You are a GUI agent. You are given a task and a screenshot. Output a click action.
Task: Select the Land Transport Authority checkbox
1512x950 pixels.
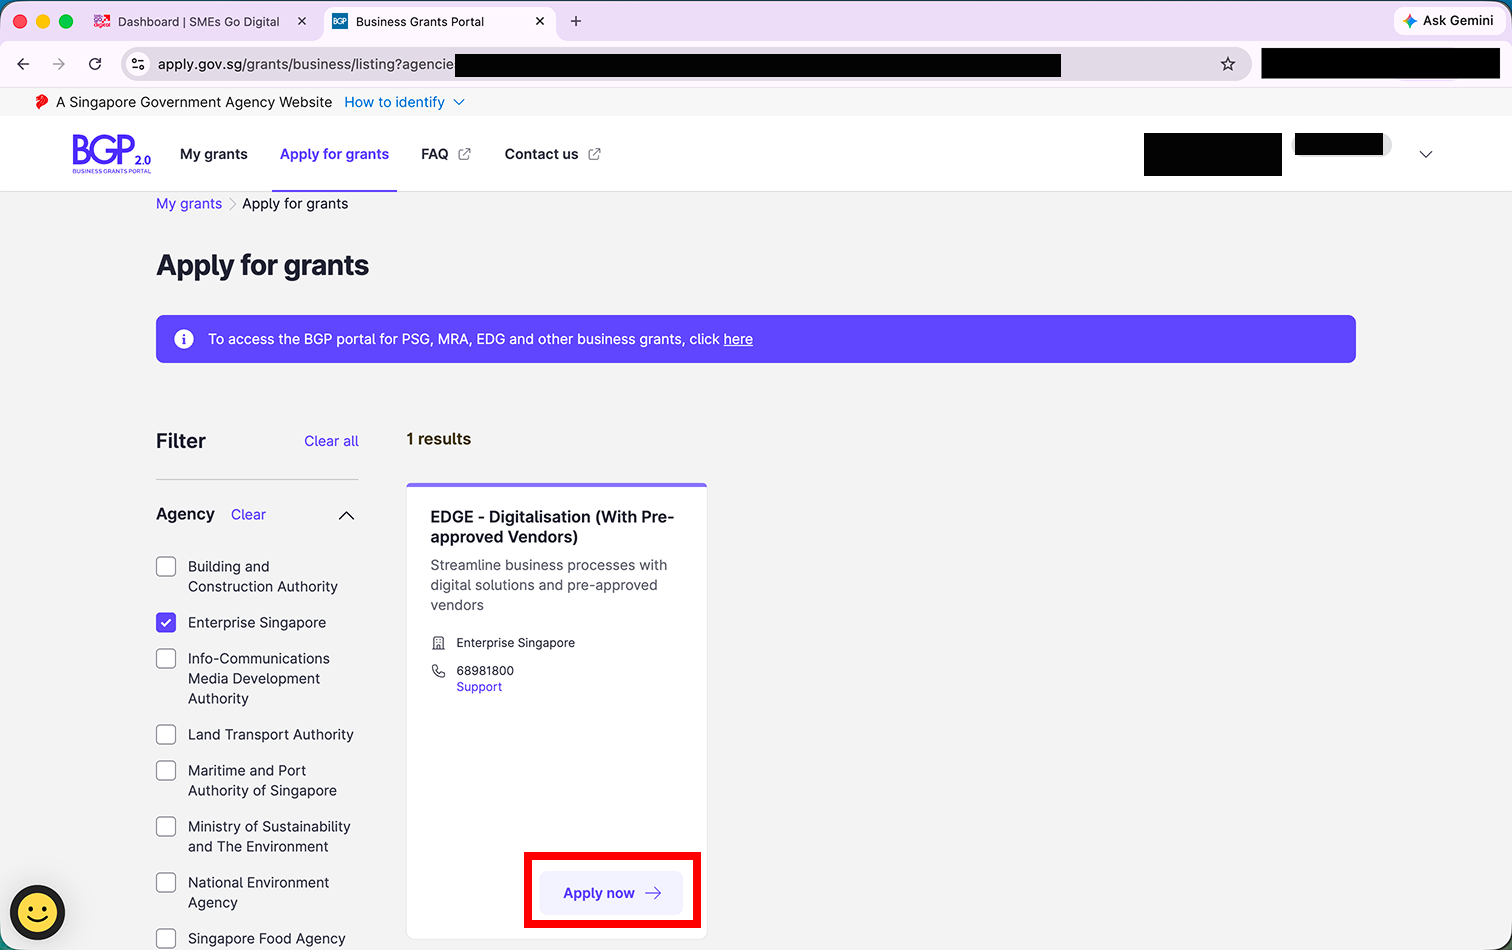coord(166,734)
